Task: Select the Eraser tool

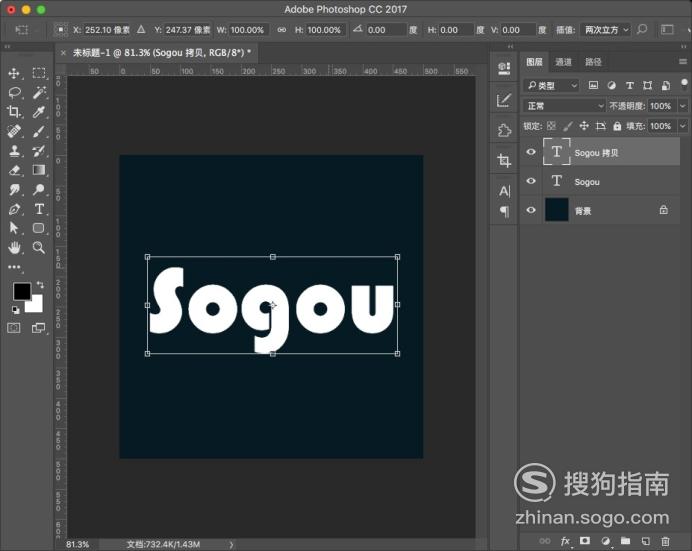Action: (x=14, y=170)
